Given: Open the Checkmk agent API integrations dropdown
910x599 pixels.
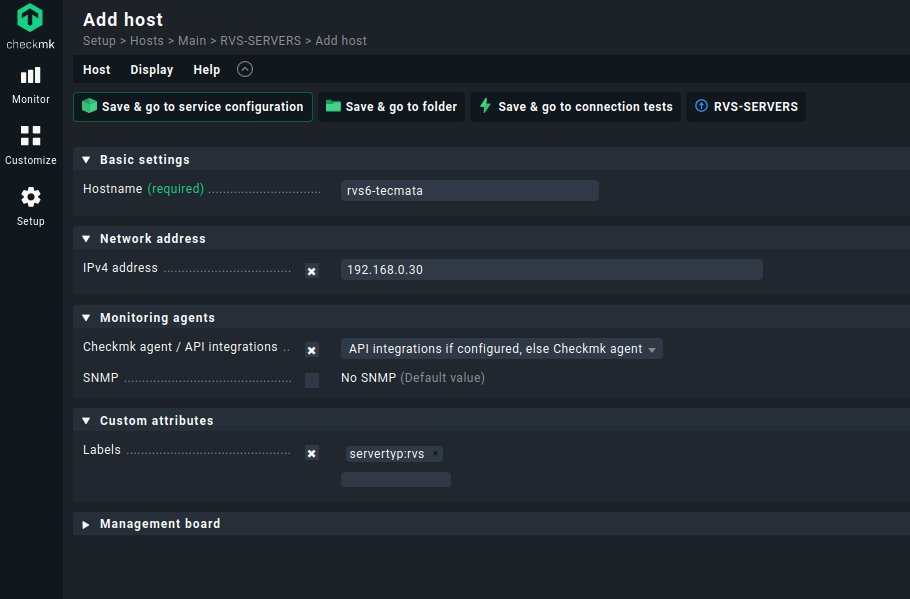Looking at the screenshot, I should (501, 349).
